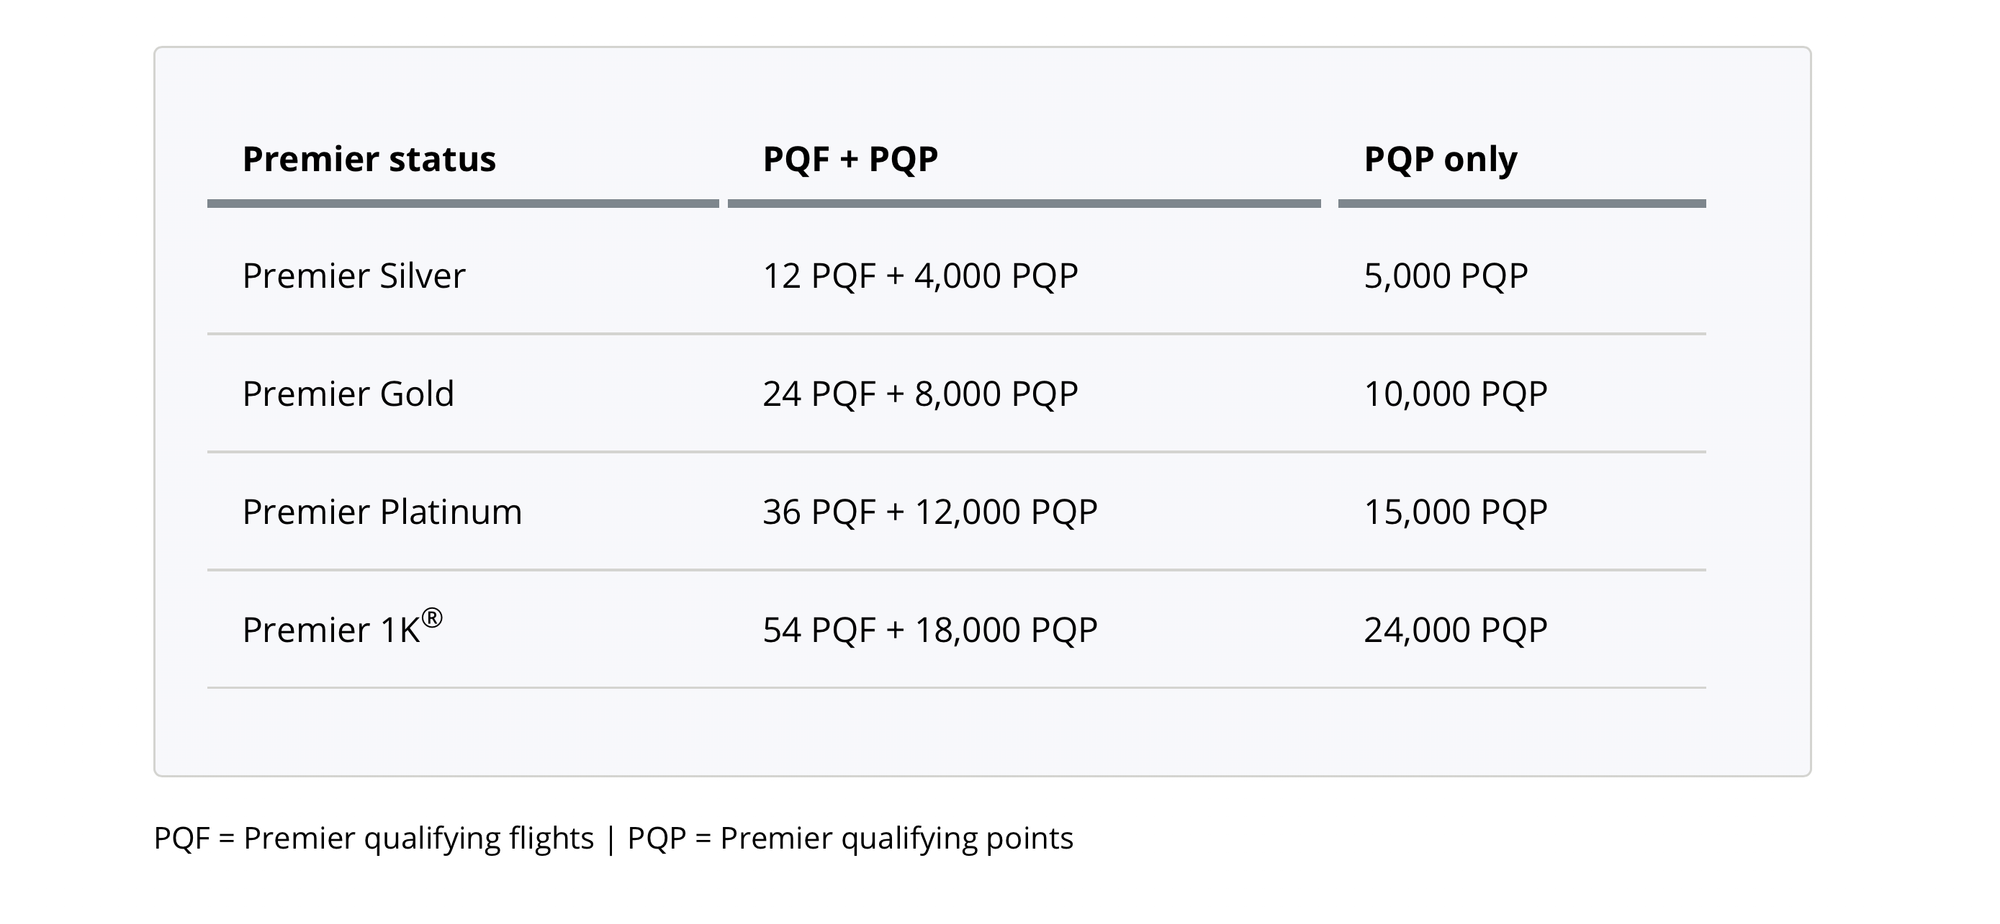Click the PQF = Premier qualifying flights footnote
This screenshot has height=924, width=2000.
[374, 838]
